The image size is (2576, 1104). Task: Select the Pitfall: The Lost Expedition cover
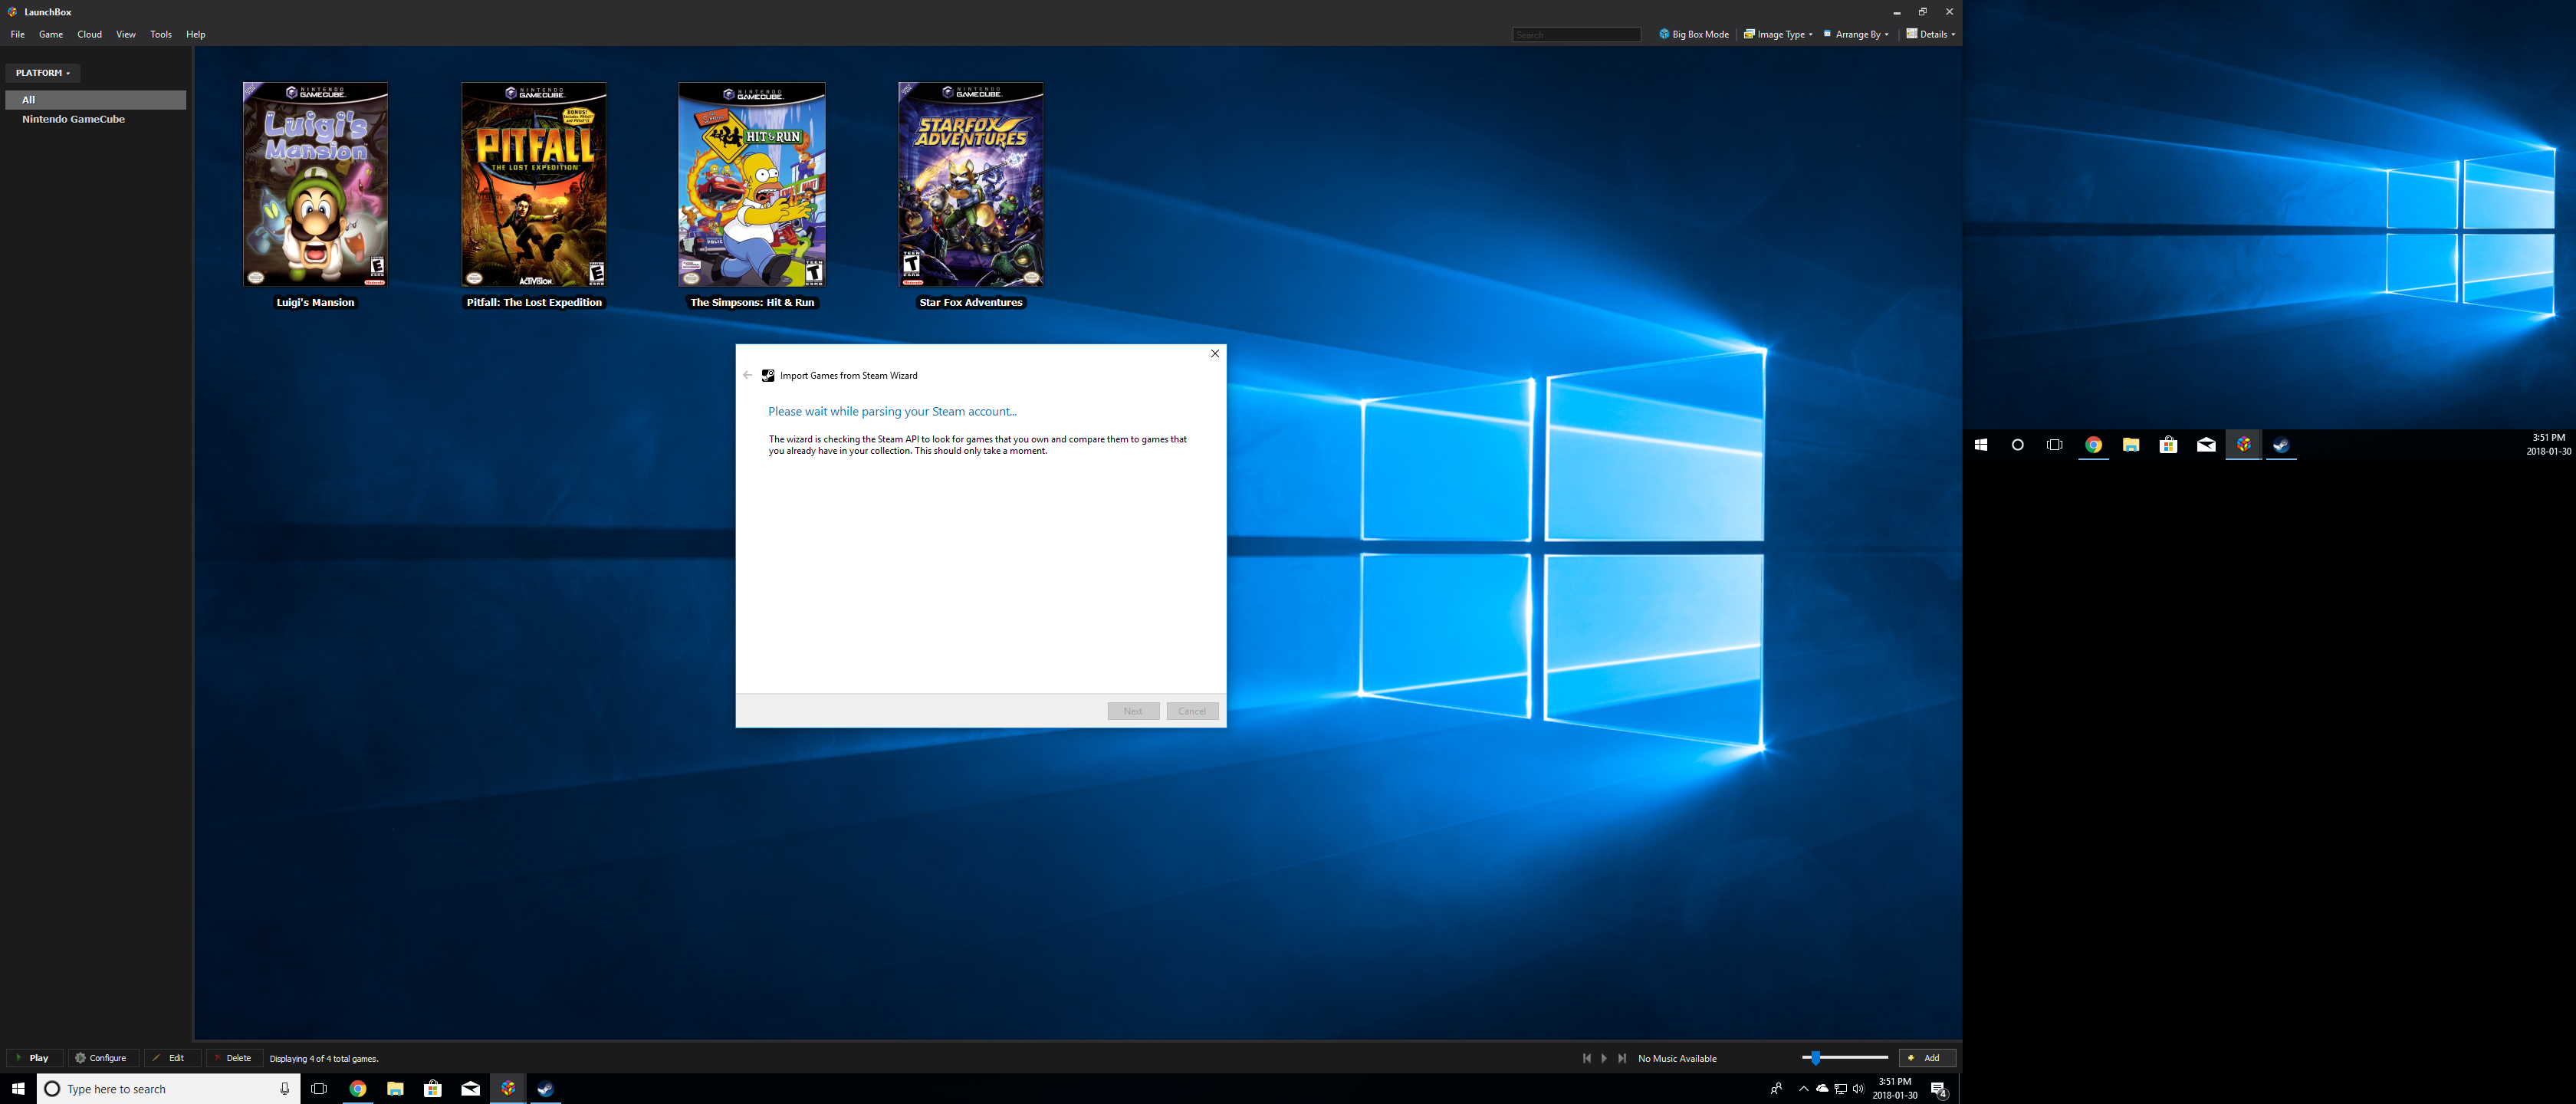click(534, 185)
